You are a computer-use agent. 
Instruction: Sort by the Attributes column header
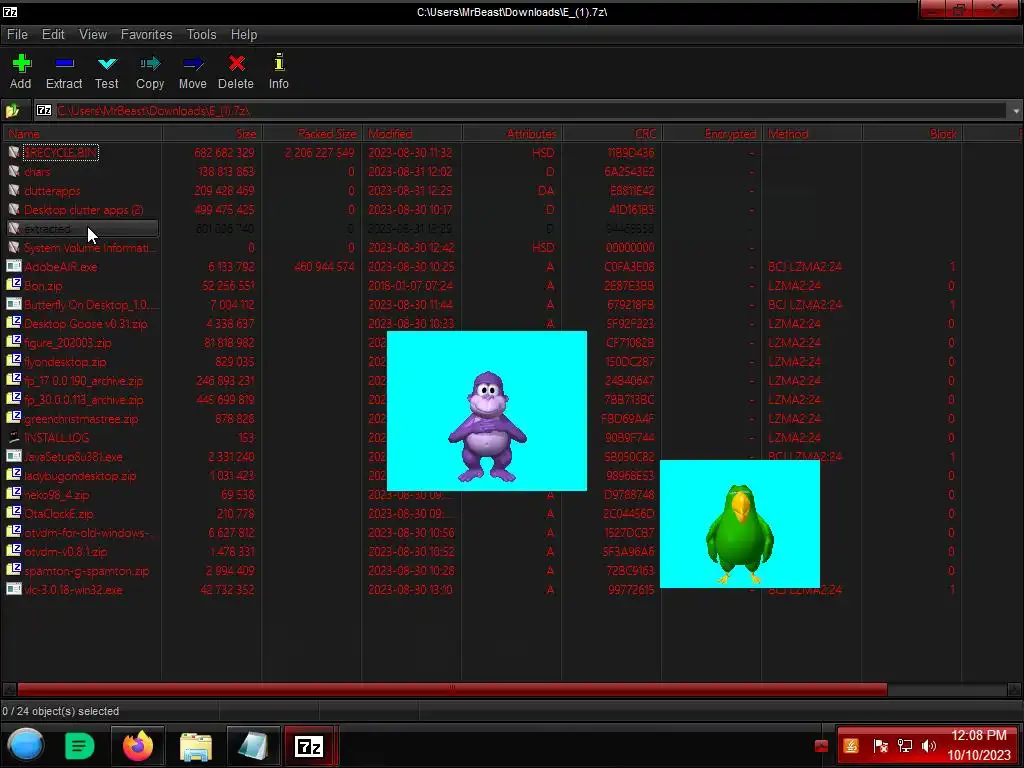[x=512, y=134]
